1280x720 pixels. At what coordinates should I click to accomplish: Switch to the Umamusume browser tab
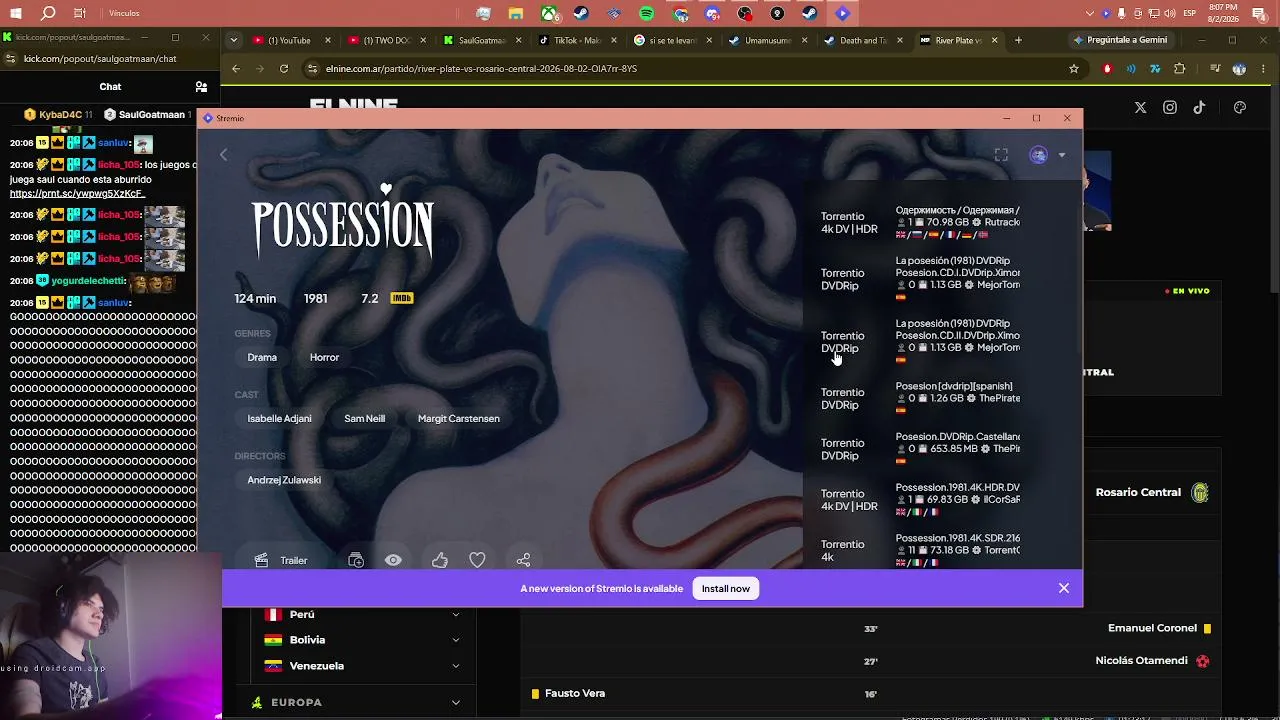766,40
